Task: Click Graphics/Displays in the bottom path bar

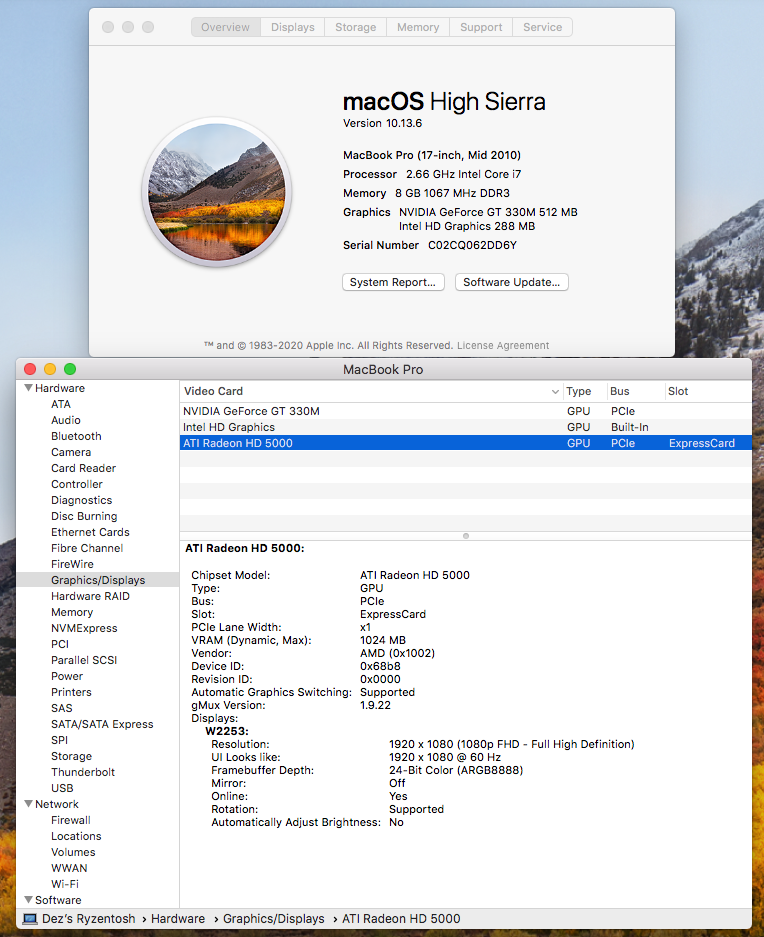Action: point(274,918)
